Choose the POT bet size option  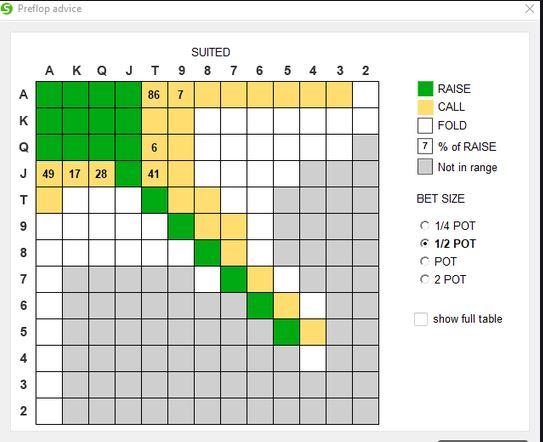coord(425,261)
